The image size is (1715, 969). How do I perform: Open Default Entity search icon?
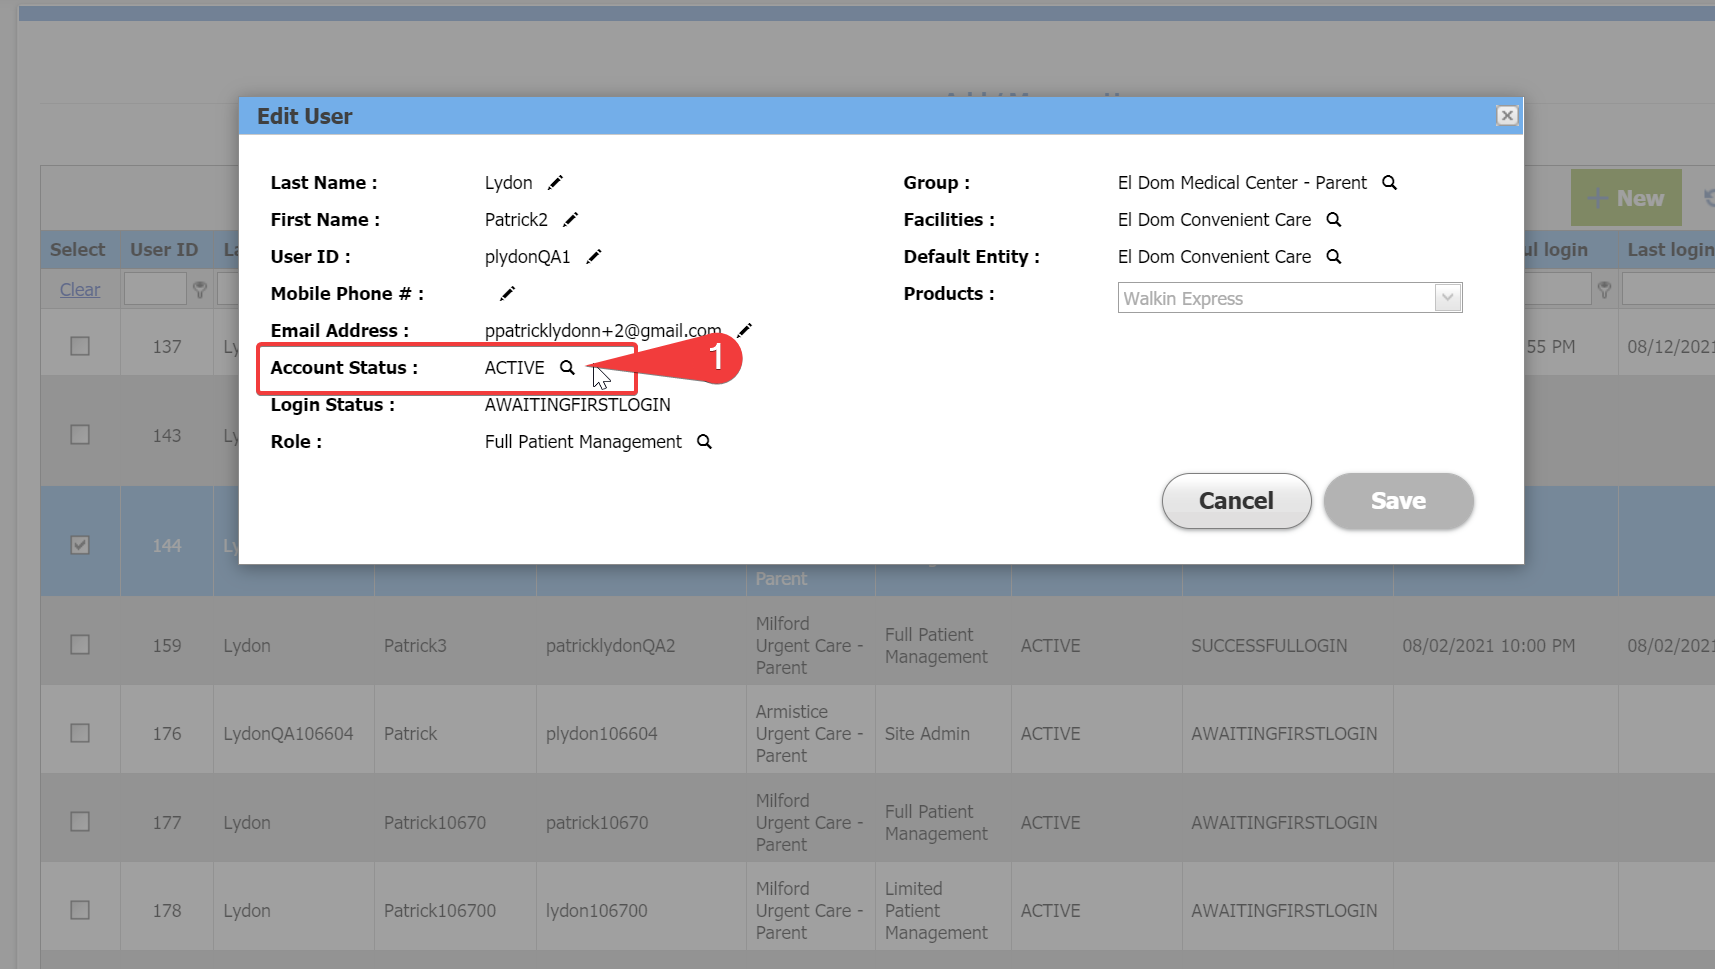point(1333,256)
